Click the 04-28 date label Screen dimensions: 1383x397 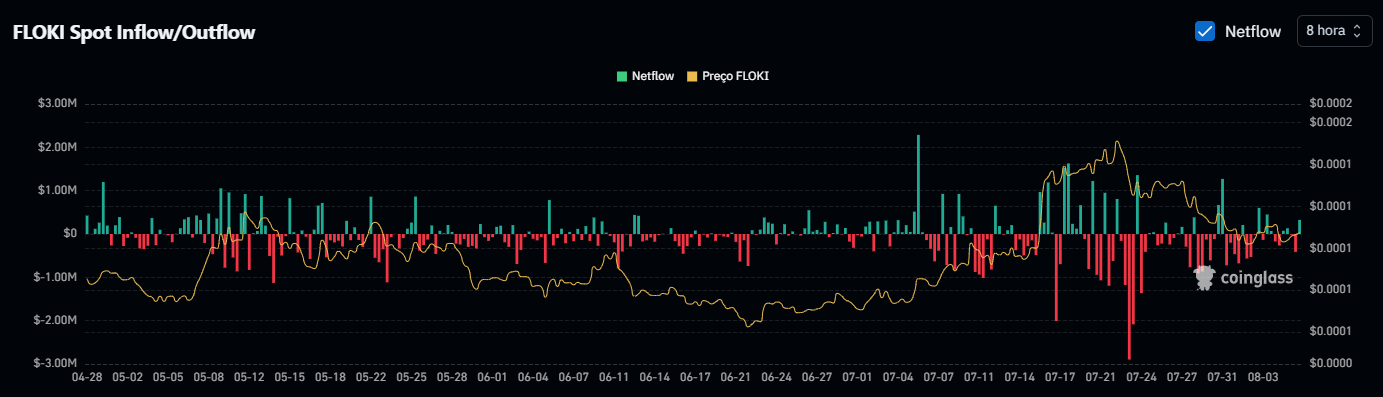pyautogui.click(x=88, y=378)
